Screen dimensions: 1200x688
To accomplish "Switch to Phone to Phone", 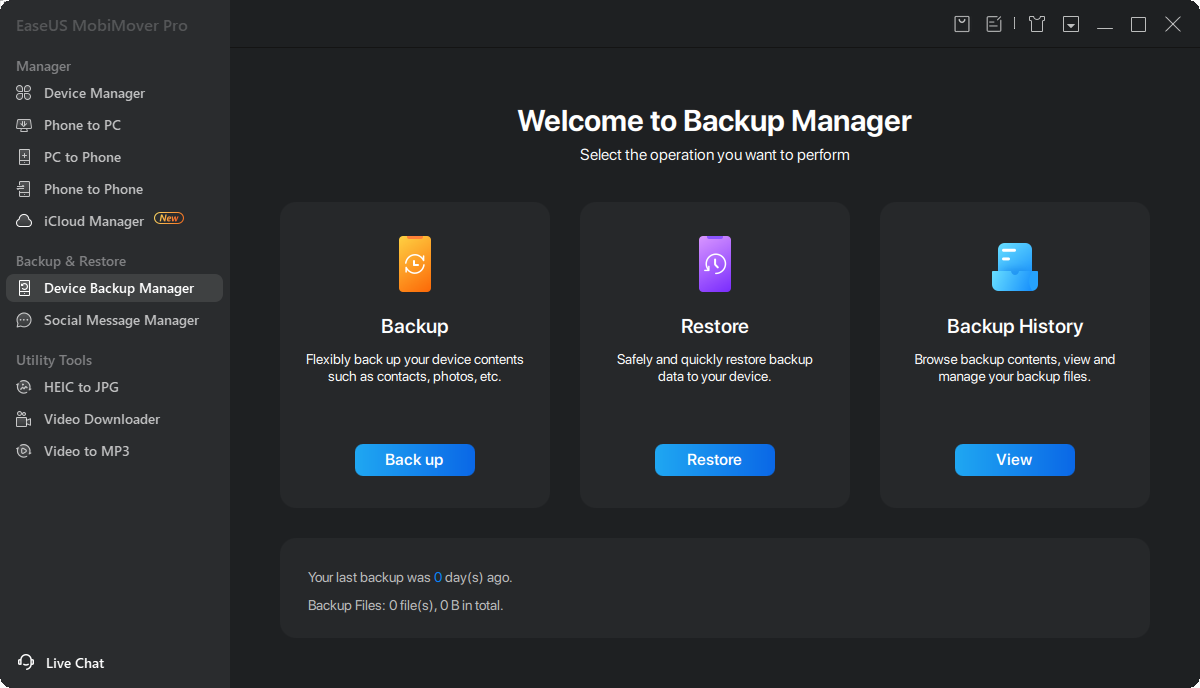I will pos(93,189).
